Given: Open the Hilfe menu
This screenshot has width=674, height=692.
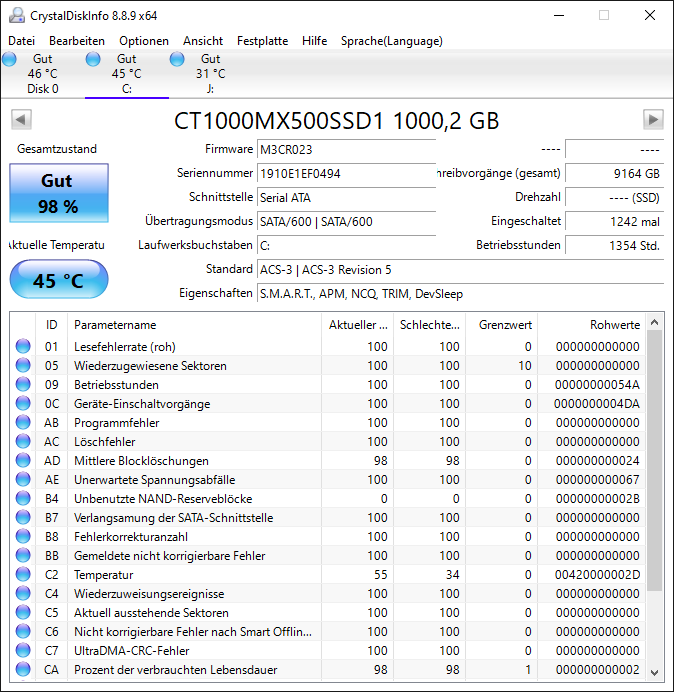Looking at the screenshot, I should tap(314, 41).
